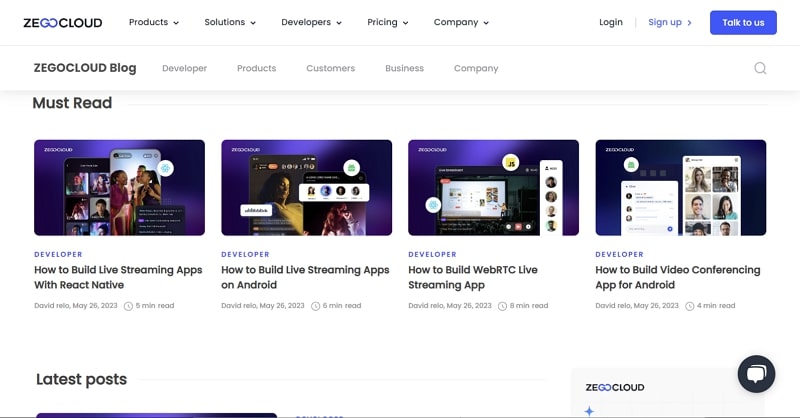Expand the Pricing dropdown menu
Viewport: 800px width, 418px height.
tap(388, 22)
